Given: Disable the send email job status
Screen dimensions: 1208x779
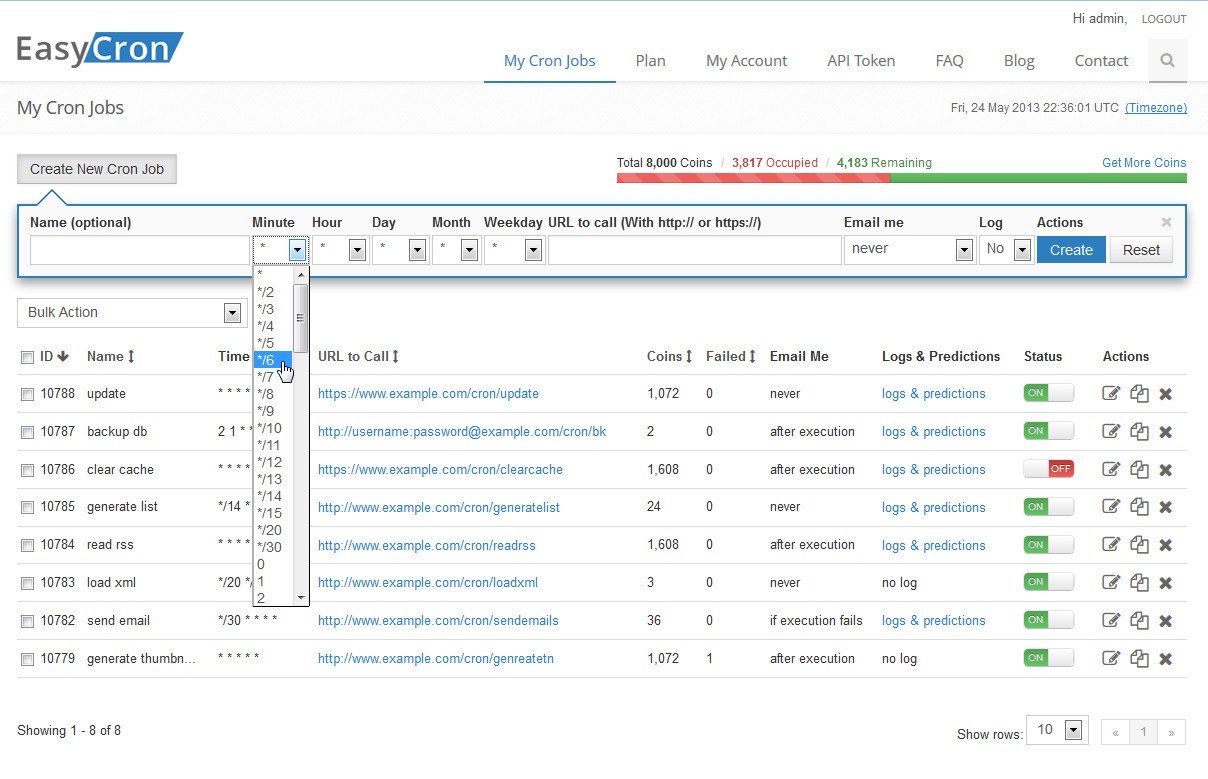Looking at the screenshot, I should coord(1049,620).
